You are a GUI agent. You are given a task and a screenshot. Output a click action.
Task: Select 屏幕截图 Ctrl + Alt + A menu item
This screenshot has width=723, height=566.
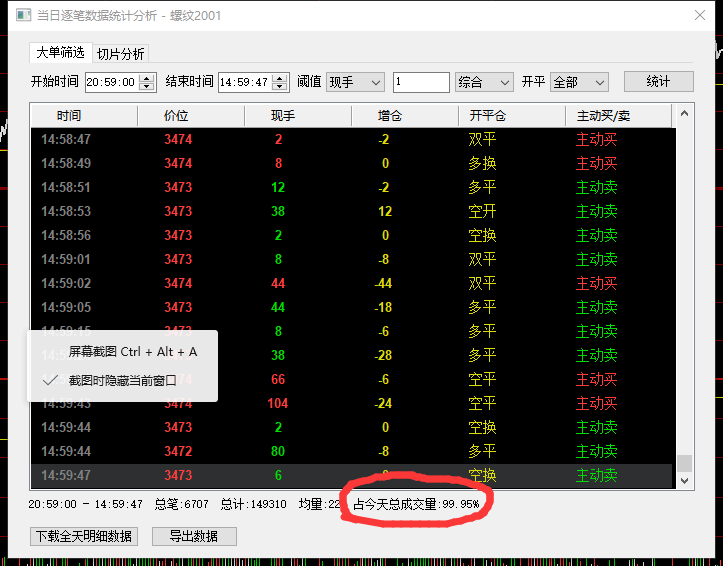(x=132, y=352)
